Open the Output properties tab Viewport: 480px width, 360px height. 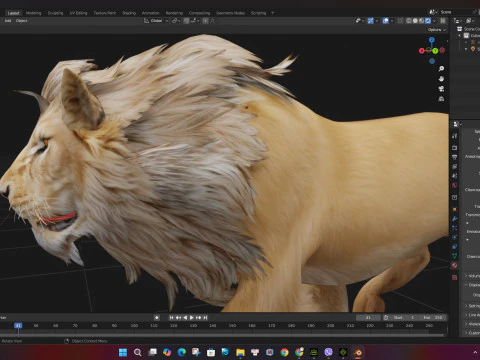click(x=455, y=157)
